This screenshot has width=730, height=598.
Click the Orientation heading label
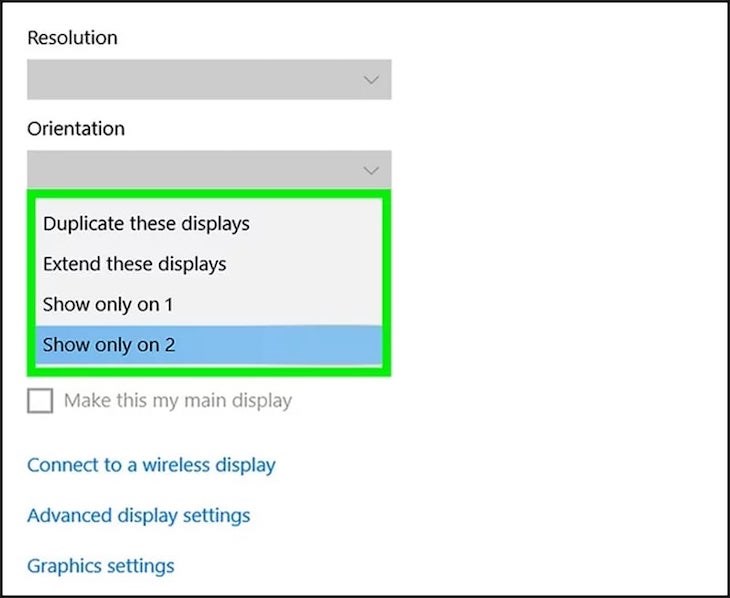tap(76, 129)
